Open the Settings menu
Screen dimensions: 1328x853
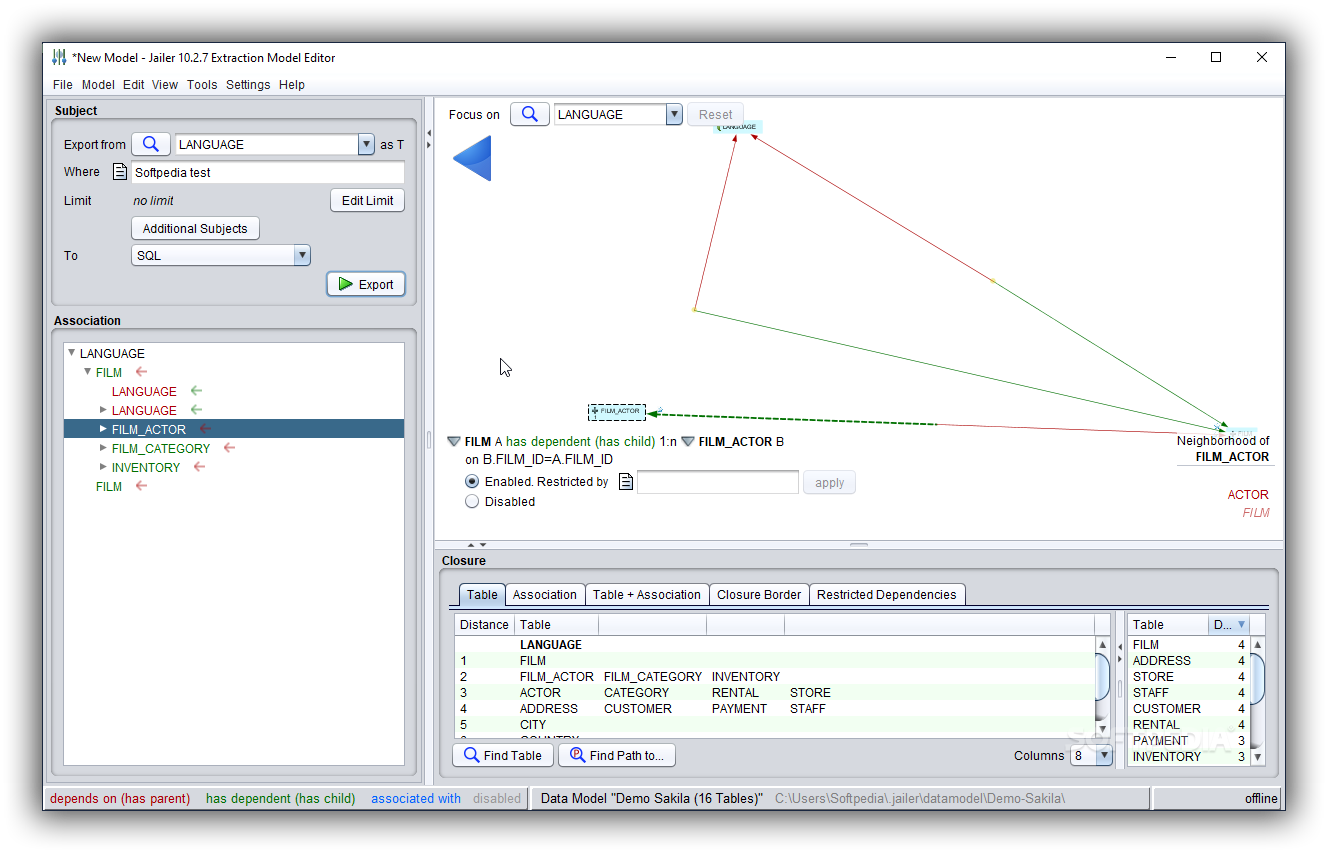pos(248,85)
